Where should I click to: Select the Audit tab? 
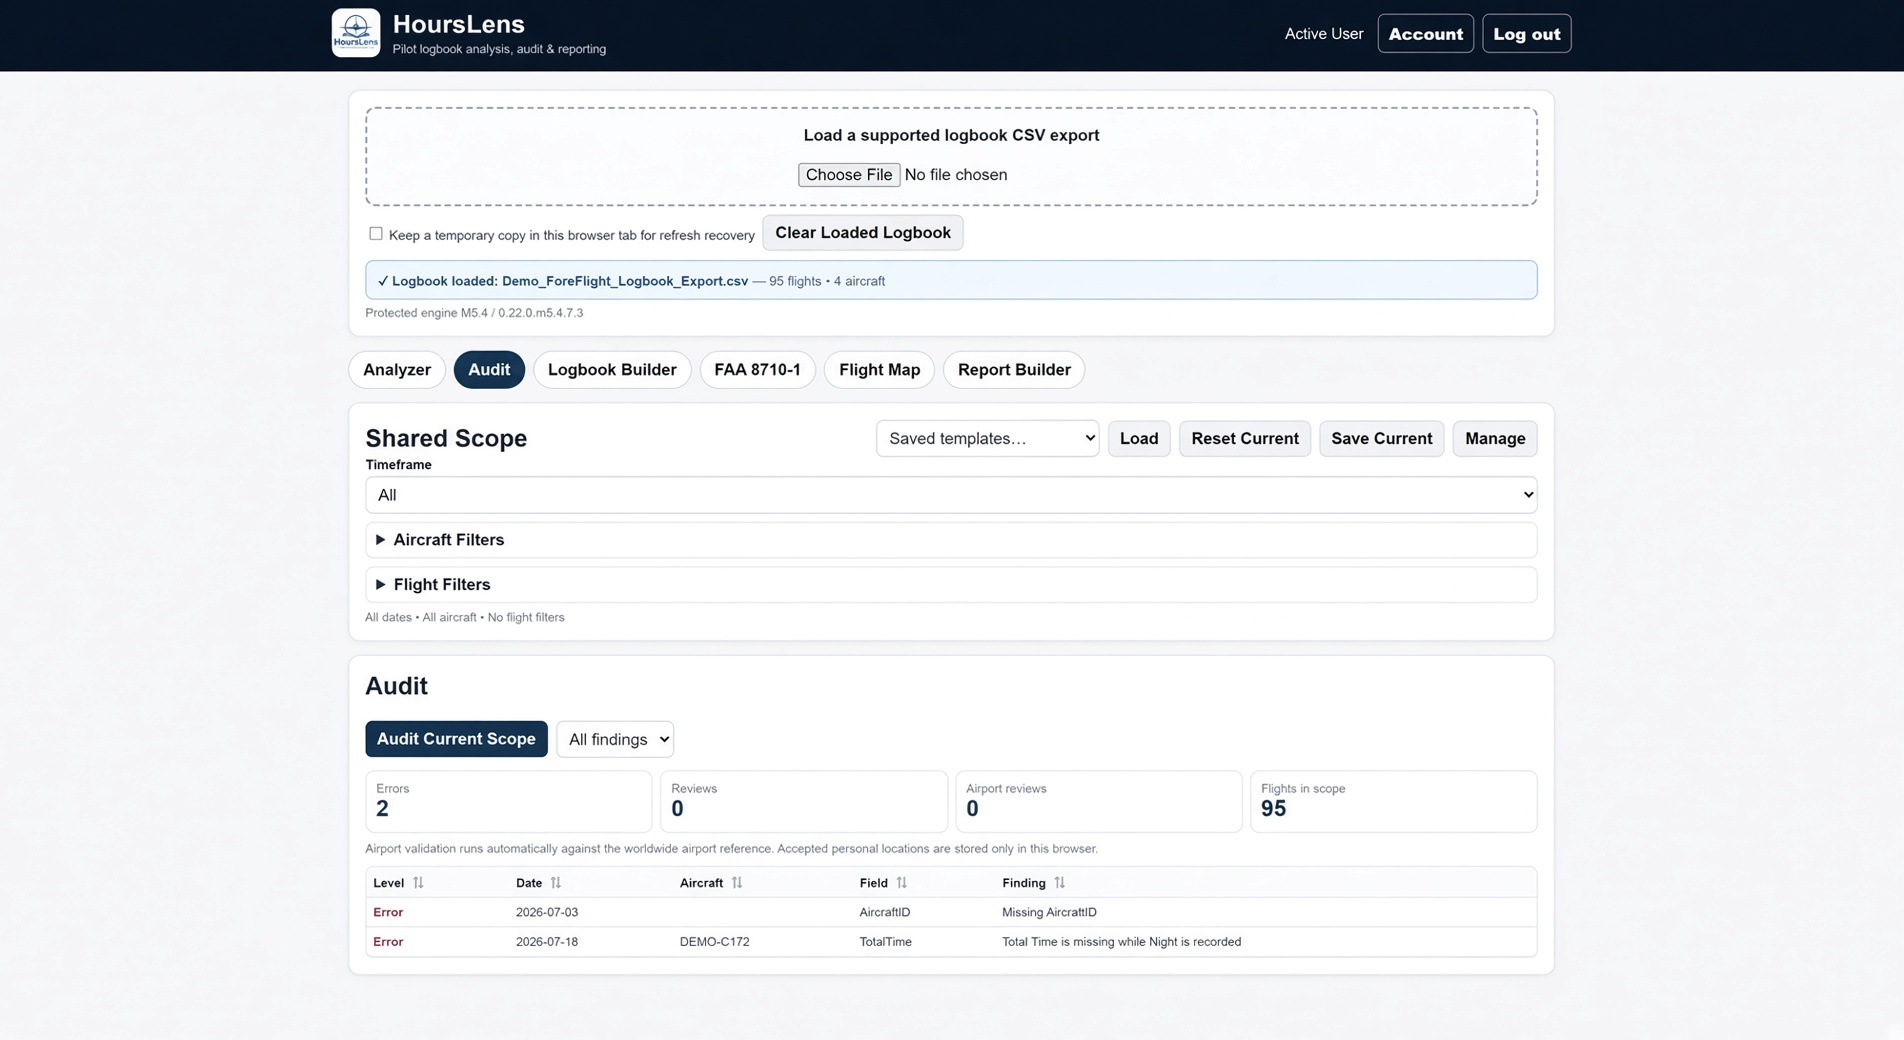[x=489, y=370]
